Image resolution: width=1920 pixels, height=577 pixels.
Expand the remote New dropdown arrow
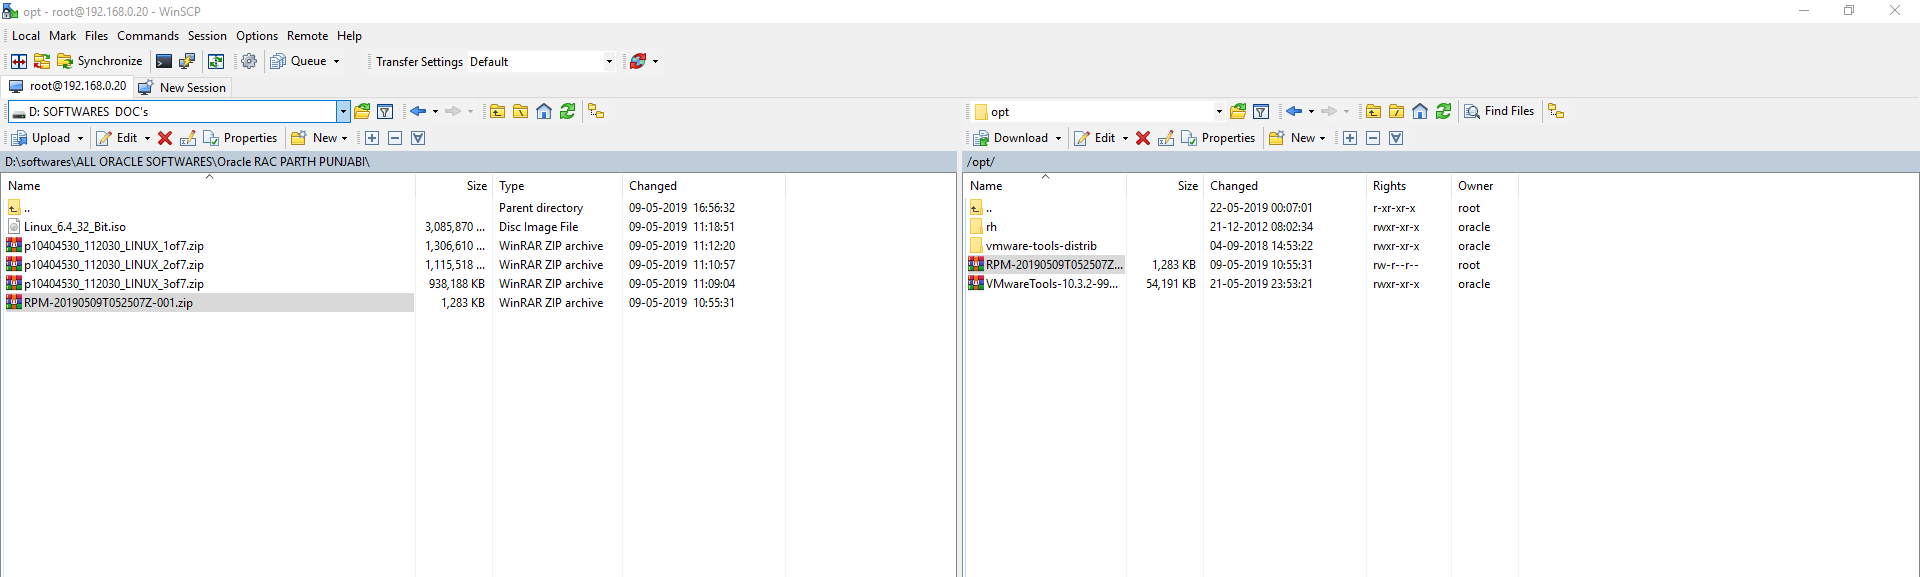point(1322,138)
